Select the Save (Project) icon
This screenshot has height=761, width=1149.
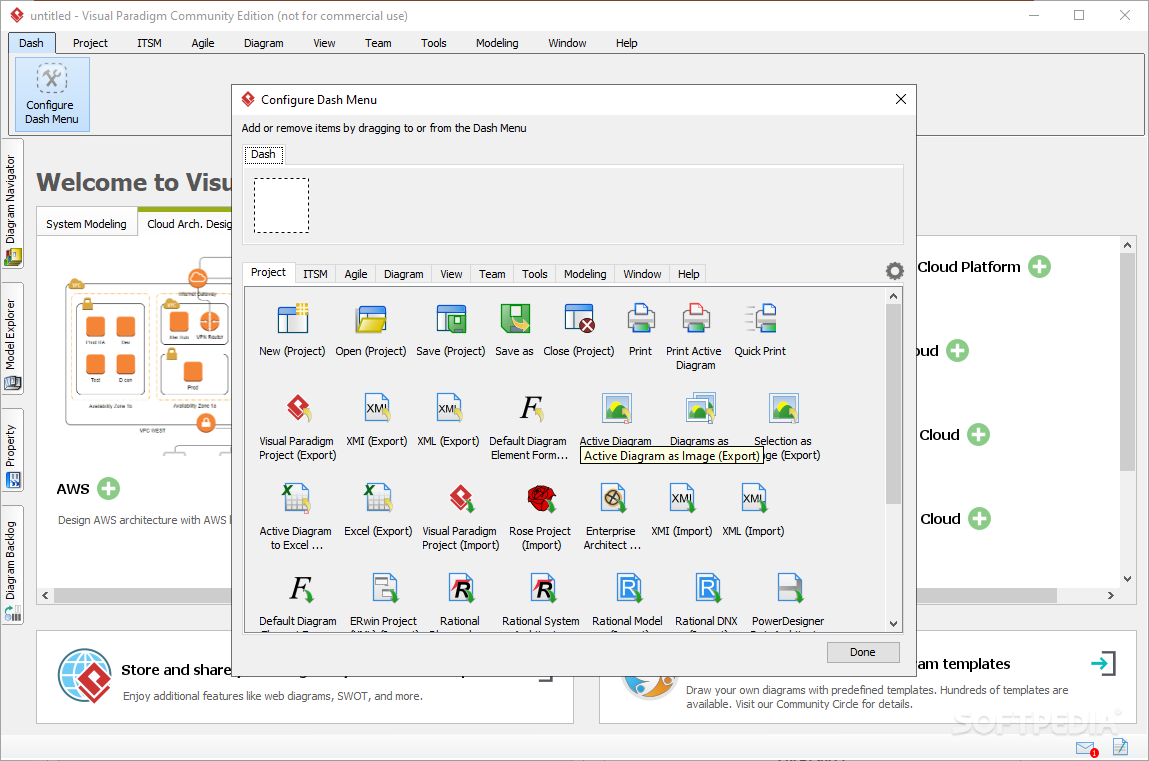[451, 319]
